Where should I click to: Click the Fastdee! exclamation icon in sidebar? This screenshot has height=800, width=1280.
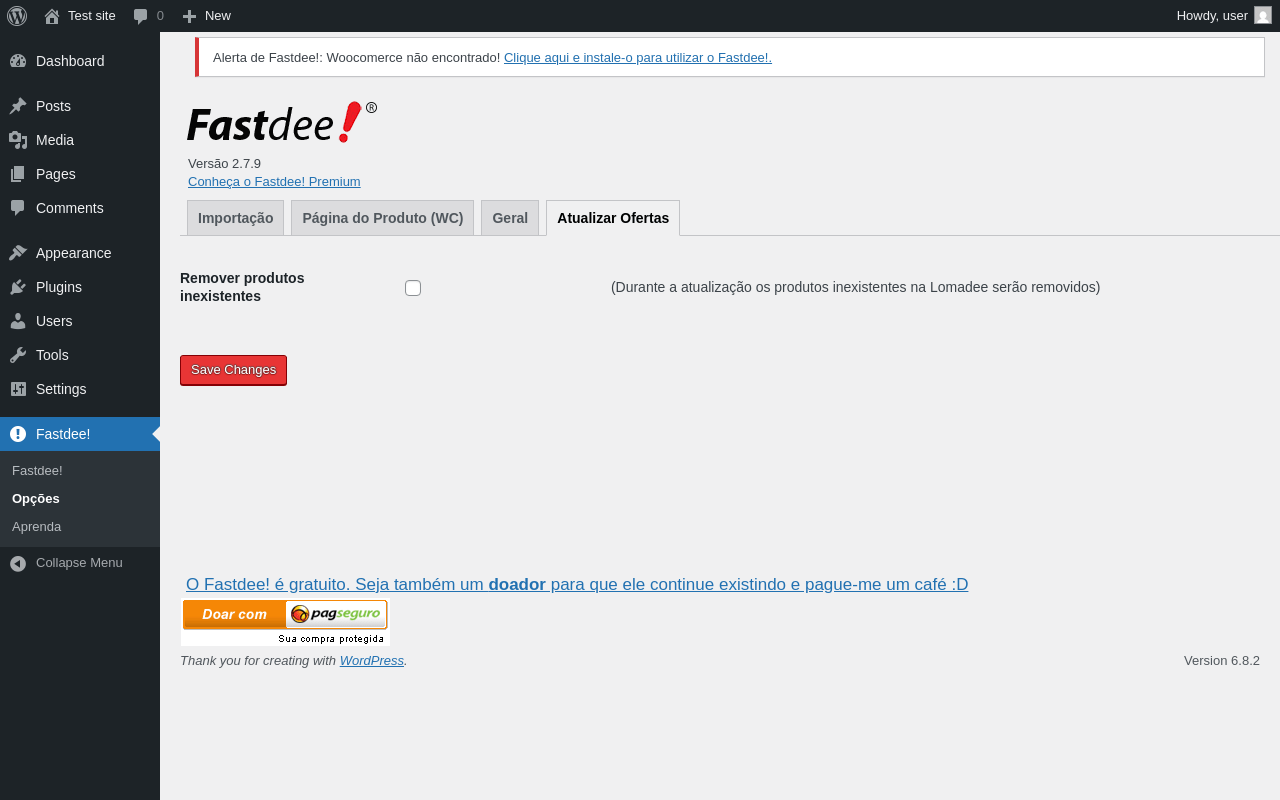tap(18, 434)
